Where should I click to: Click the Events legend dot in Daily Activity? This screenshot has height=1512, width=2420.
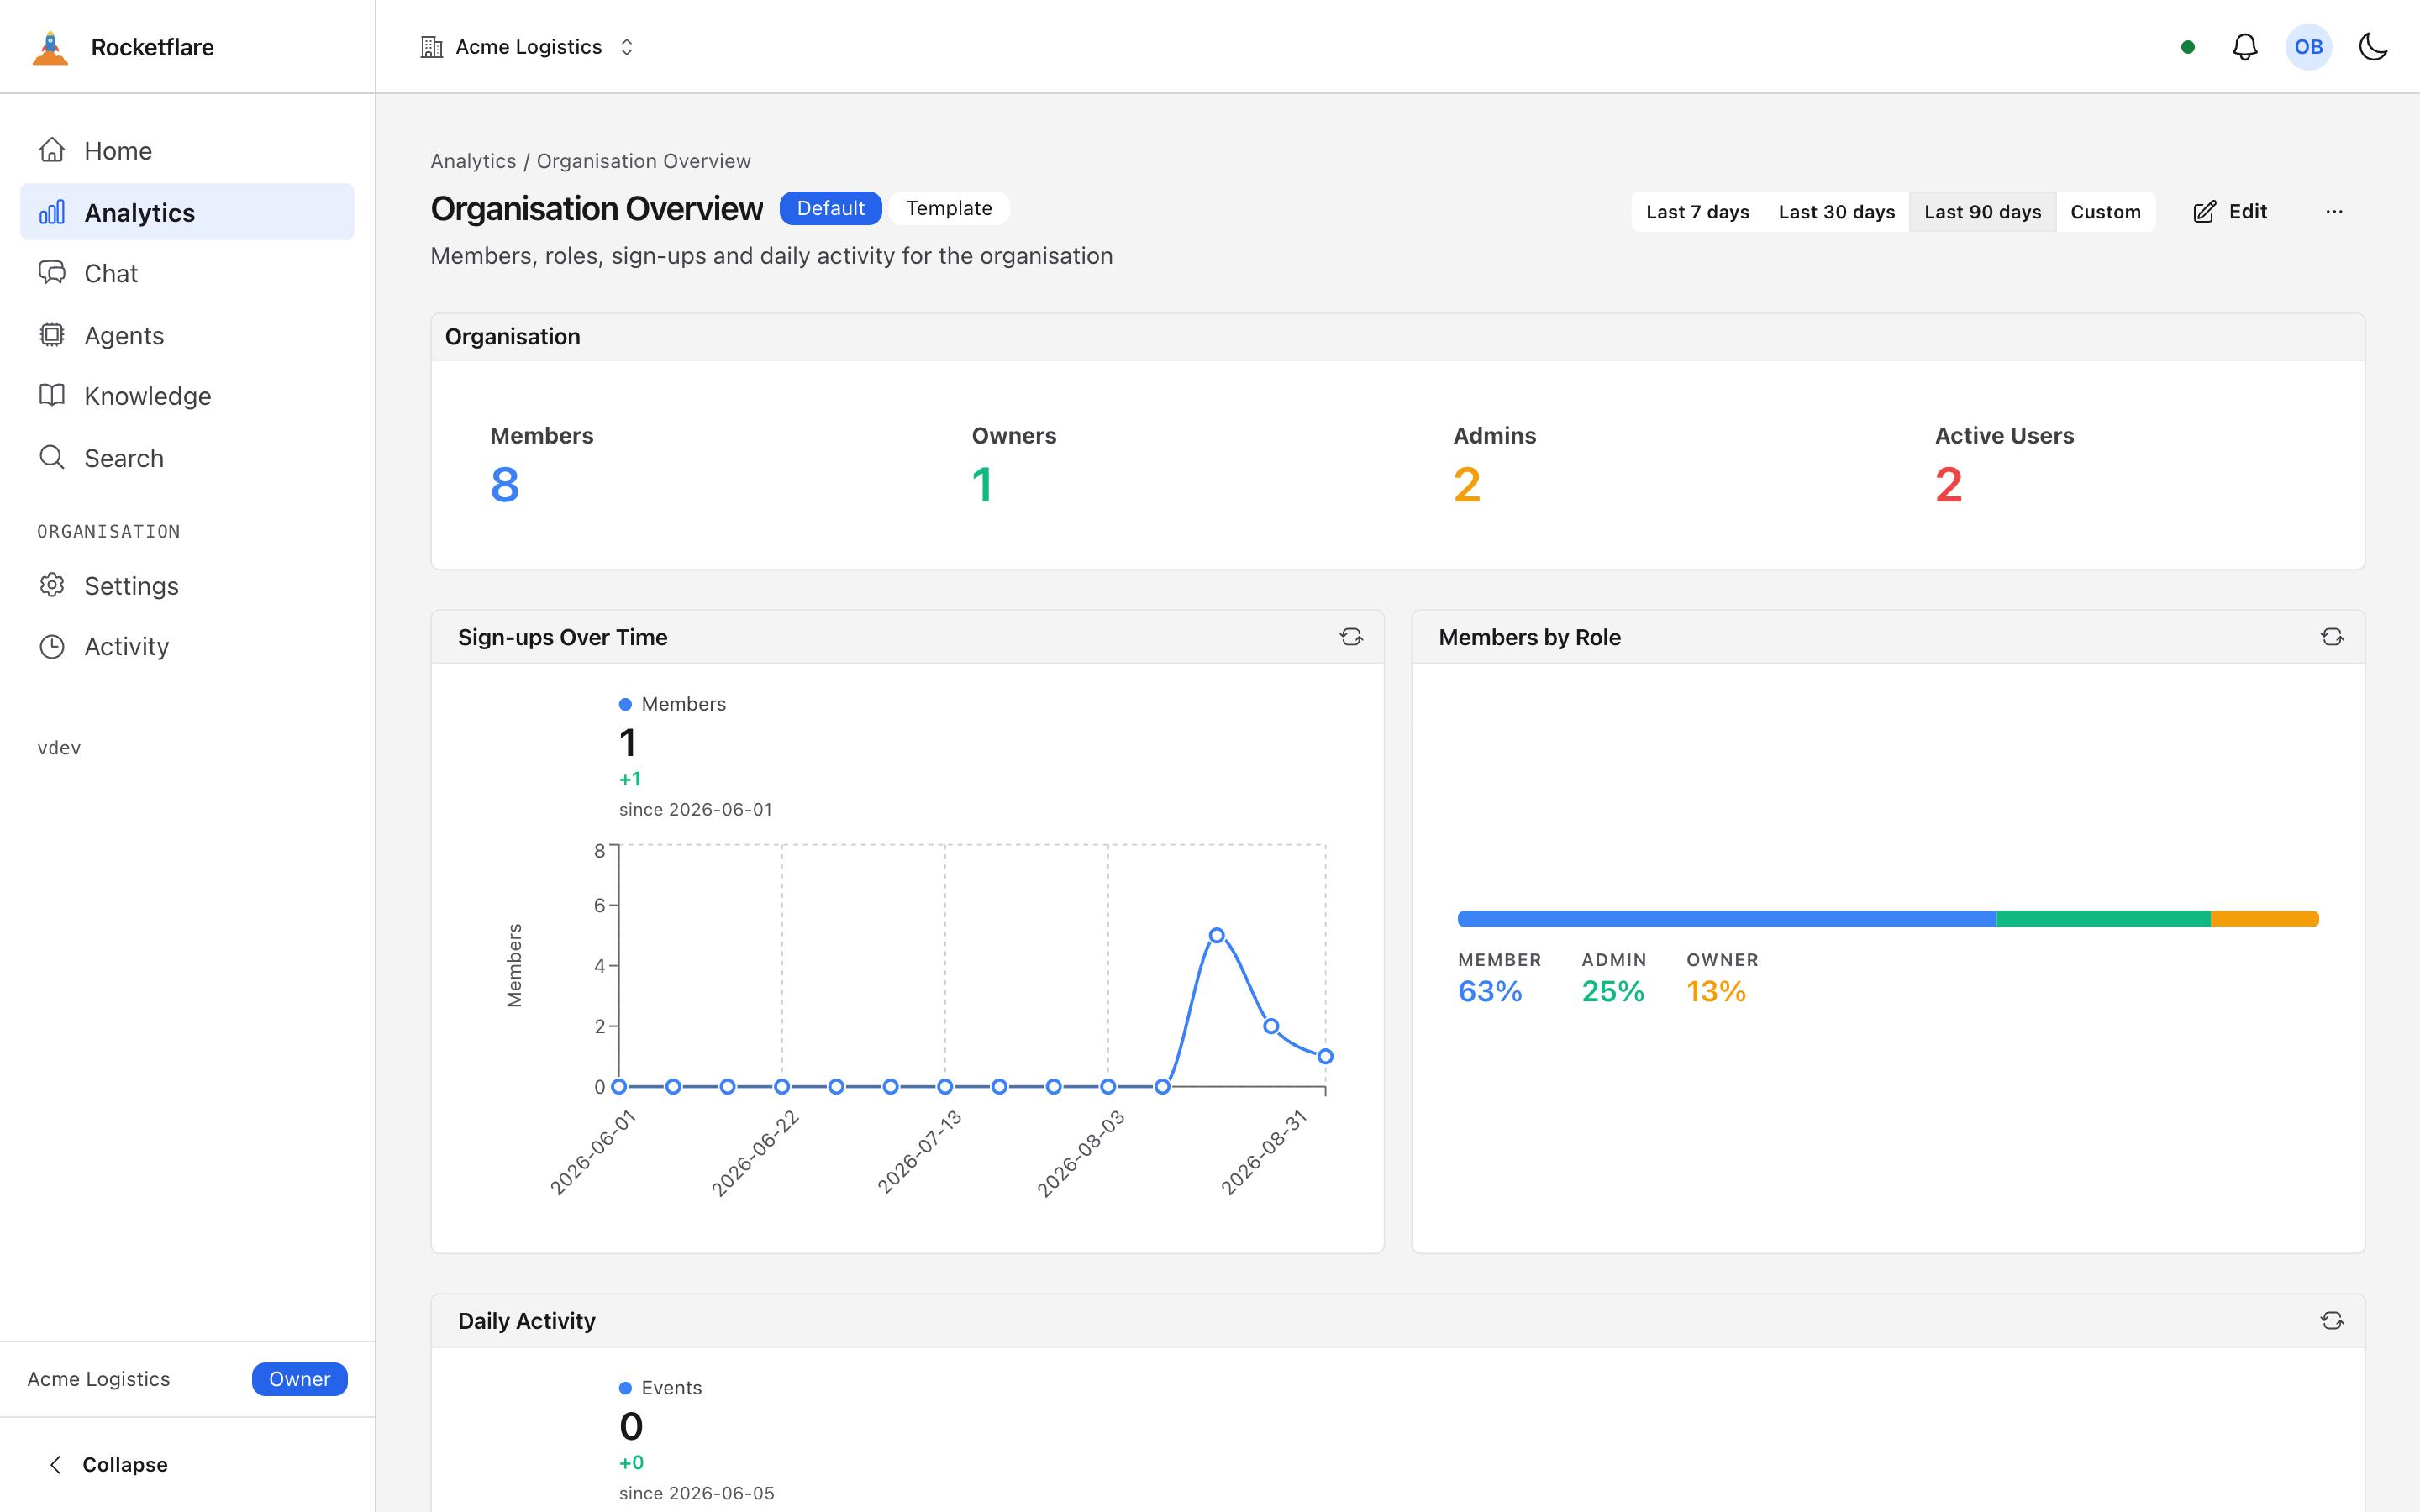click(x=625, y=1388)
